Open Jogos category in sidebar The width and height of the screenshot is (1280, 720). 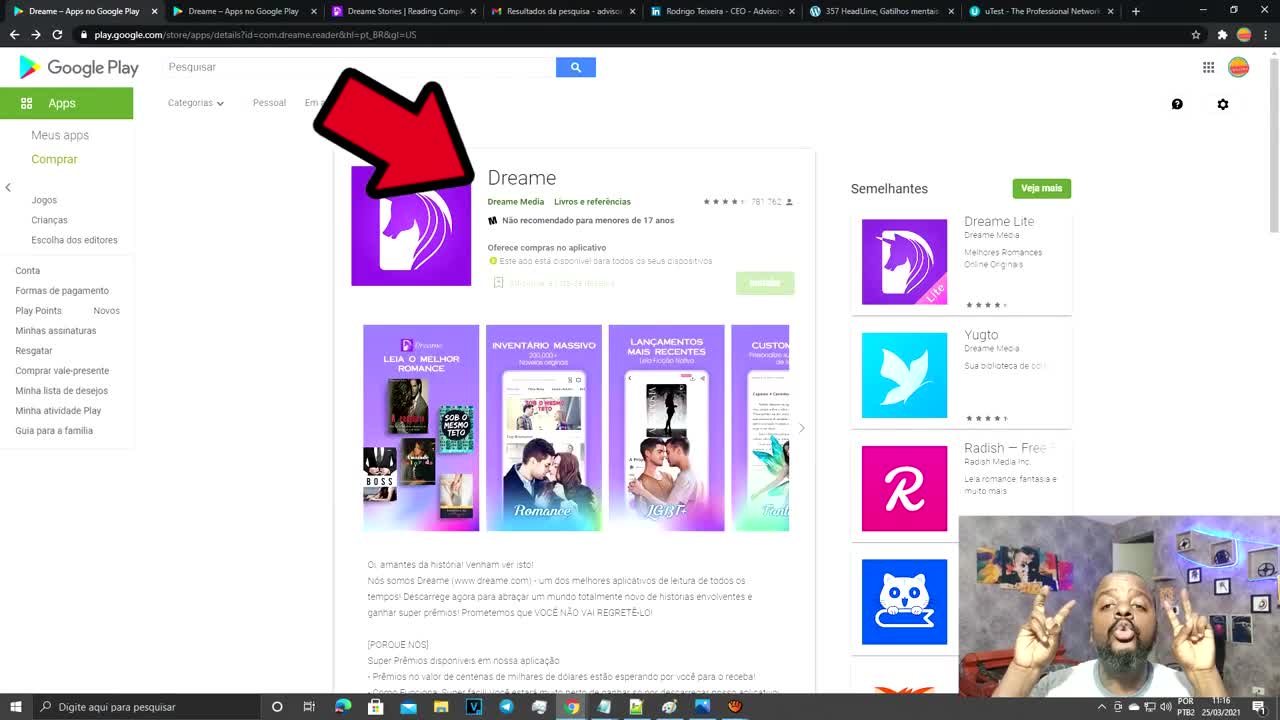44,200
